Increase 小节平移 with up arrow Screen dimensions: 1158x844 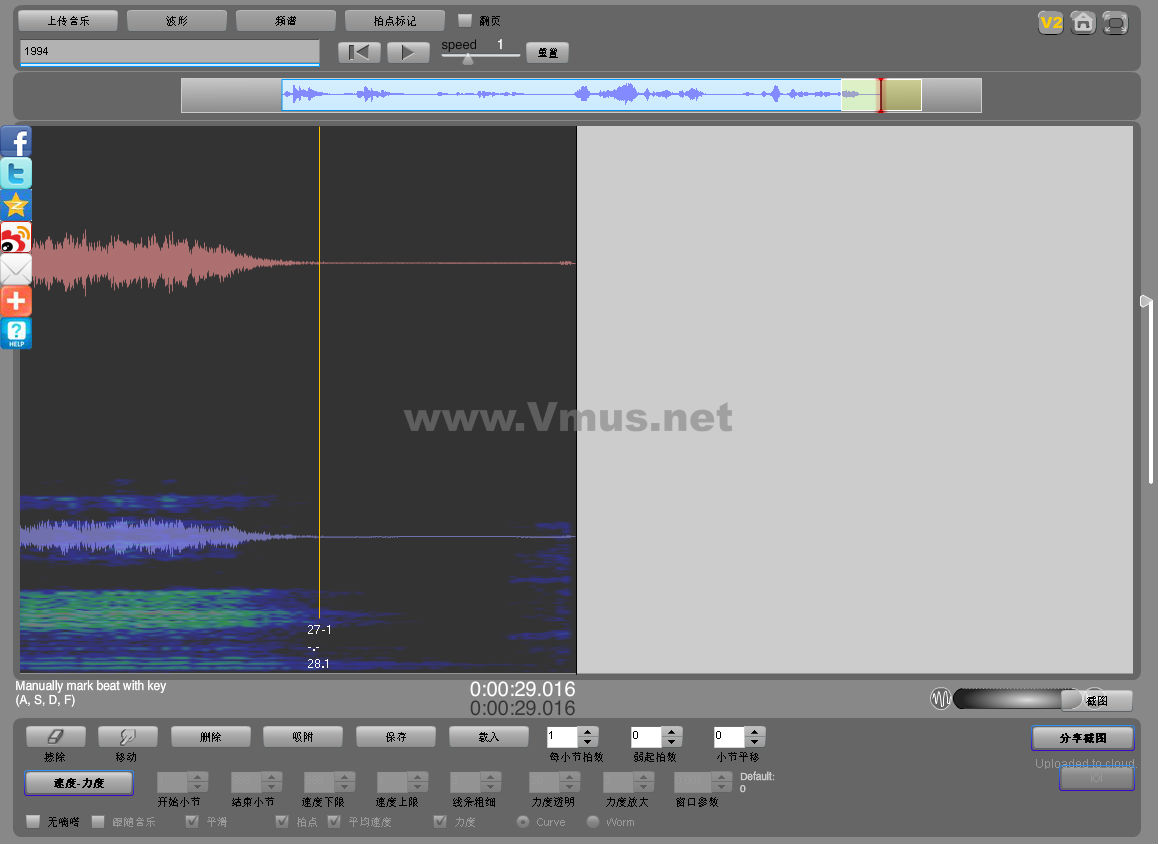coord(755,732)
